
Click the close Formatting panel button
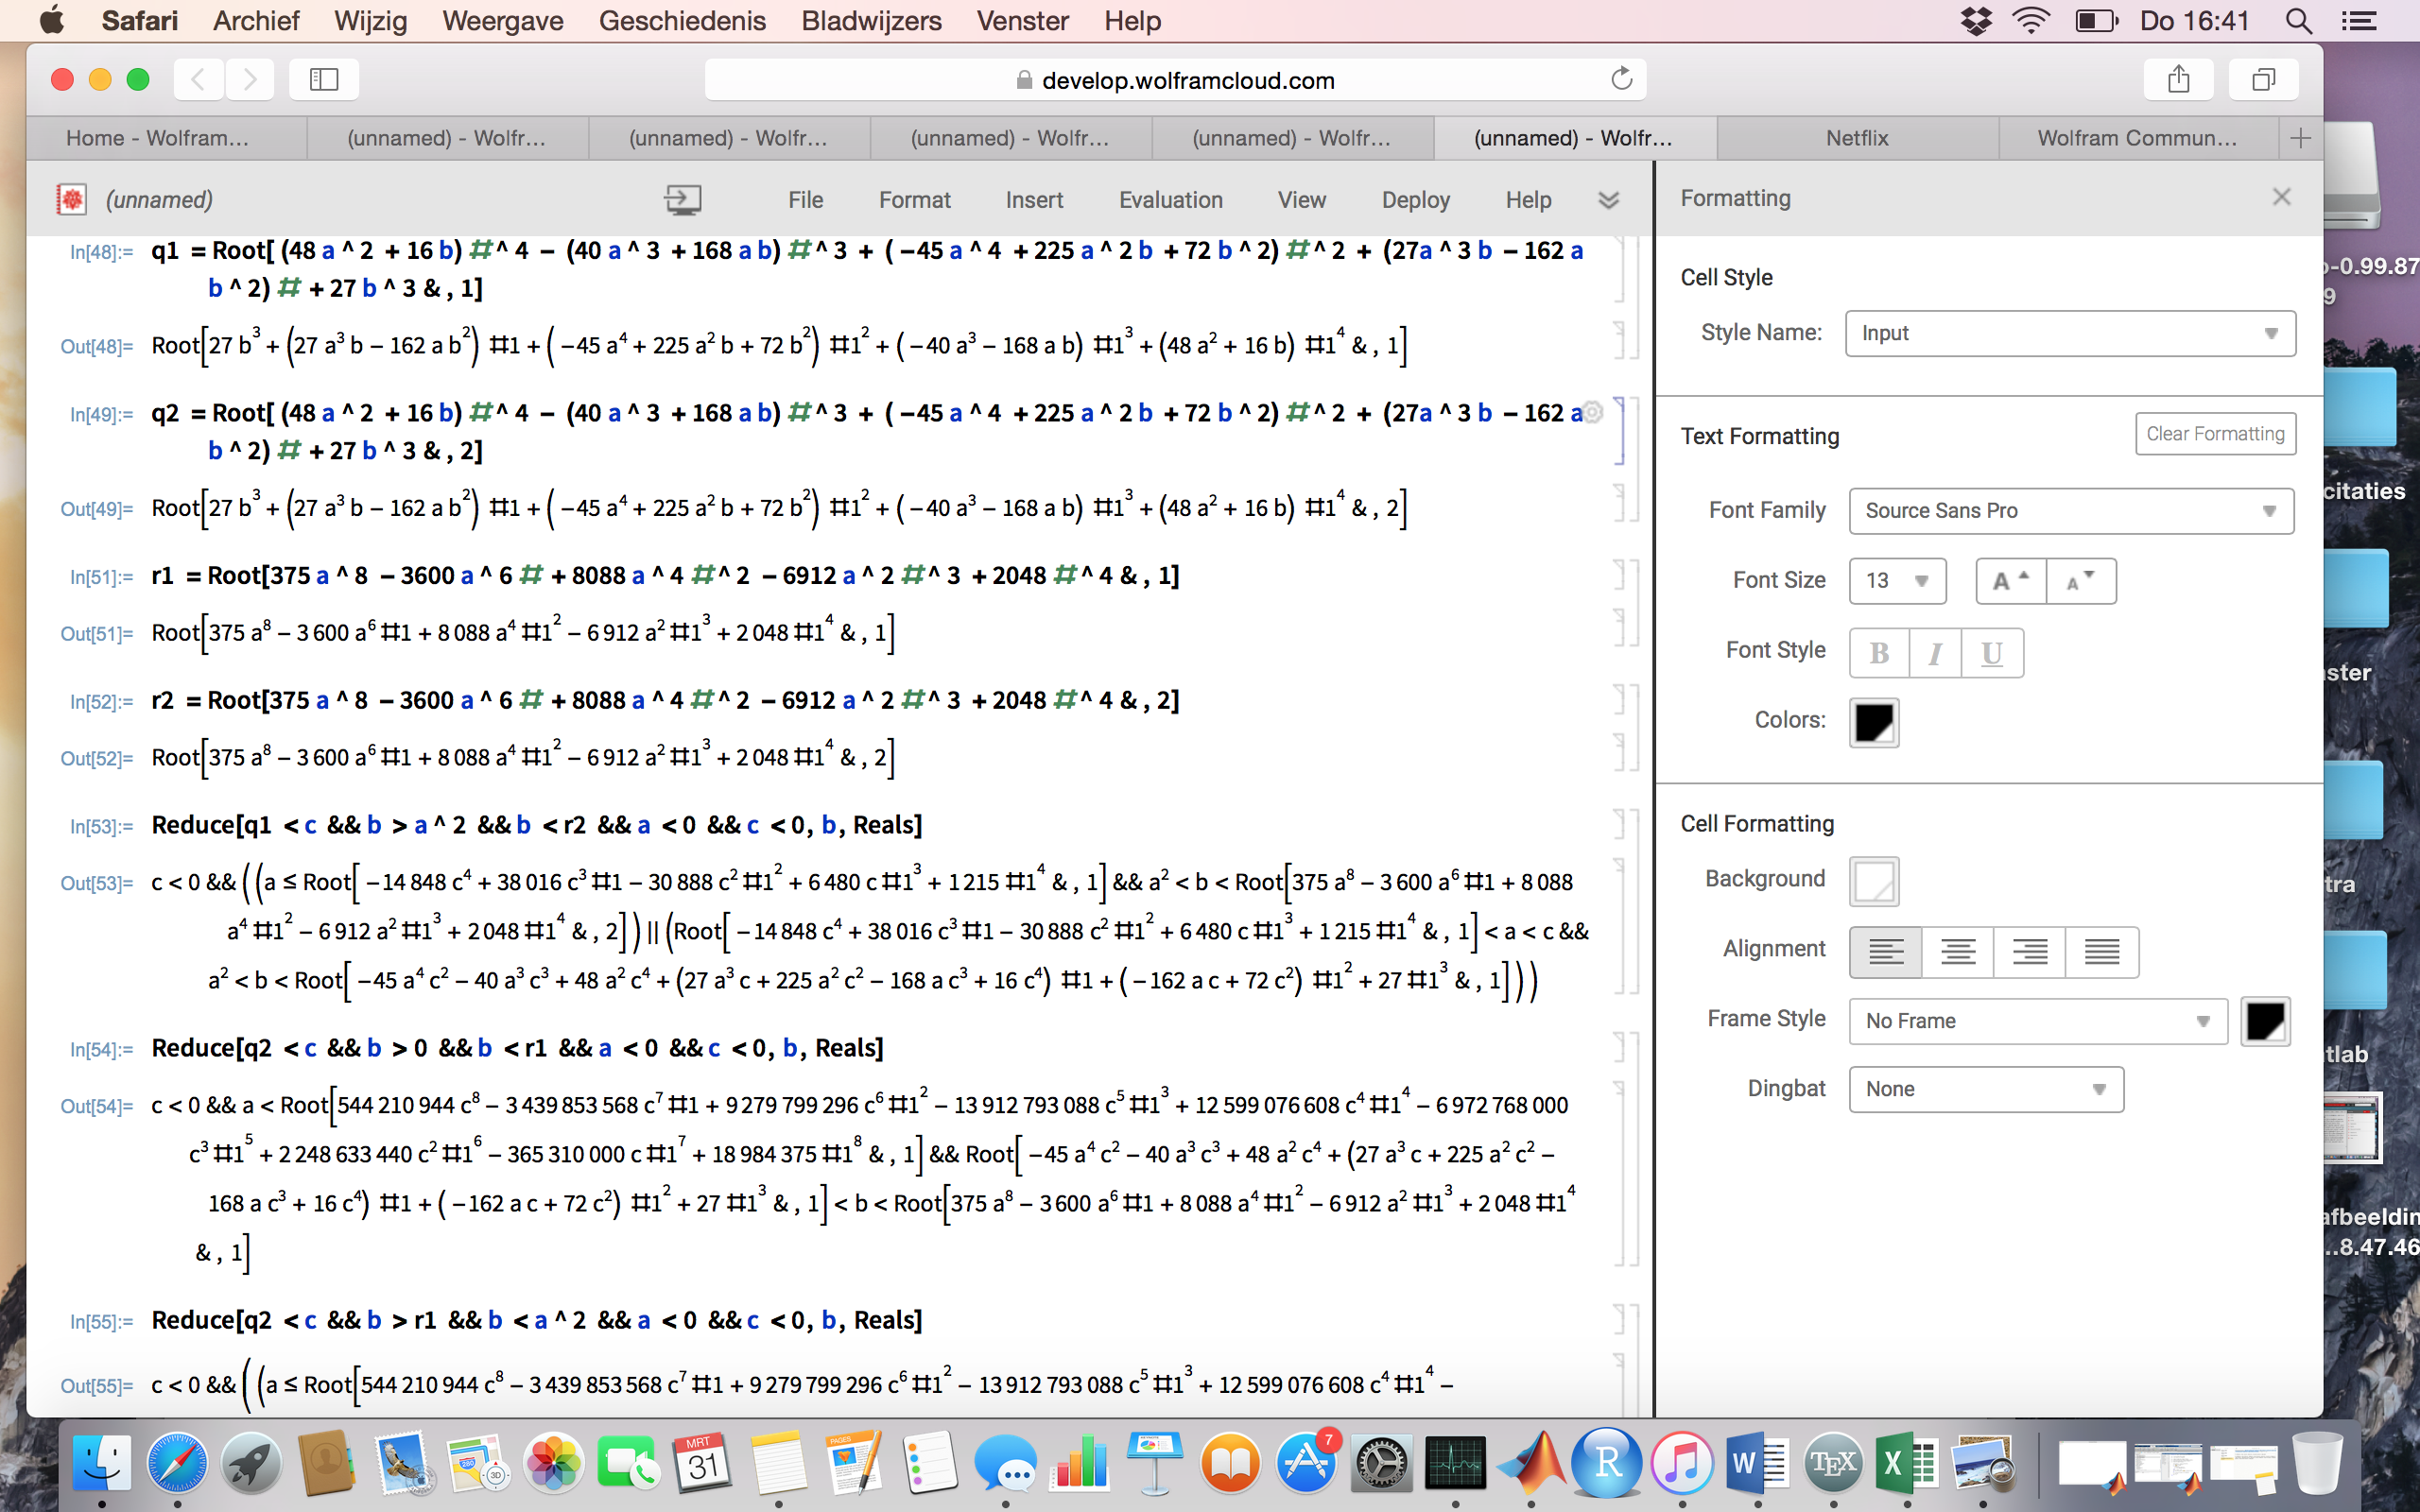point(2282,197)
